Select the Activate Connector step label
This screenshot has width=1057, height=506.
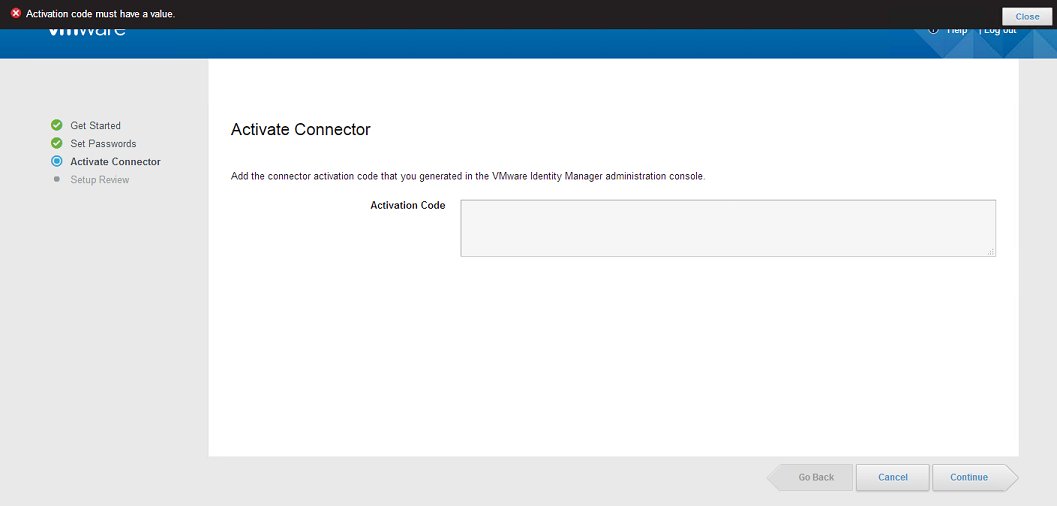115,162
